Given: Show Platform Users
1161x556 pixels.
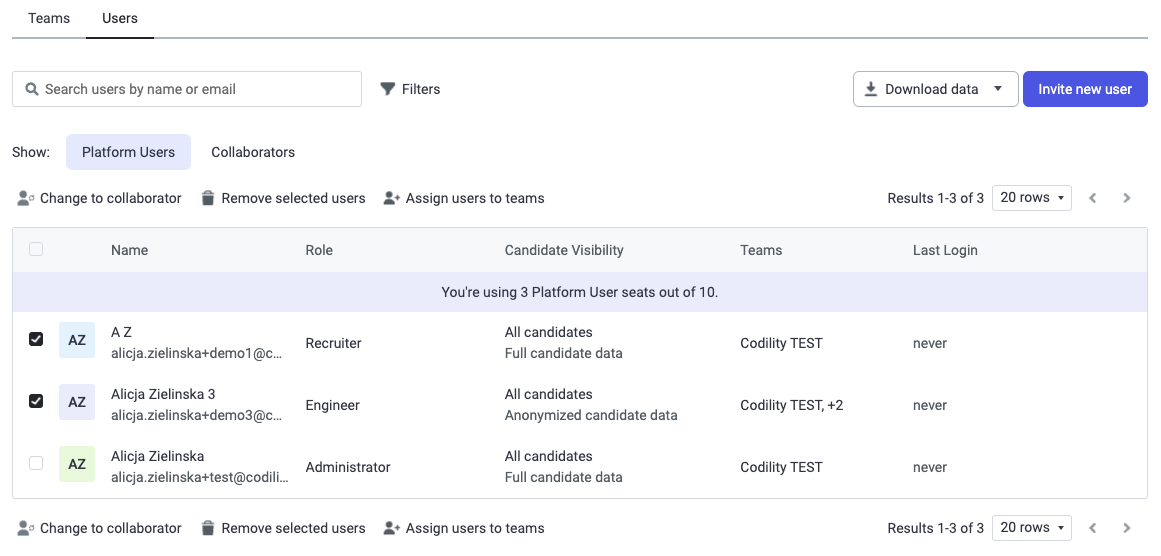Looking at the screenshot, I should 129,152.
